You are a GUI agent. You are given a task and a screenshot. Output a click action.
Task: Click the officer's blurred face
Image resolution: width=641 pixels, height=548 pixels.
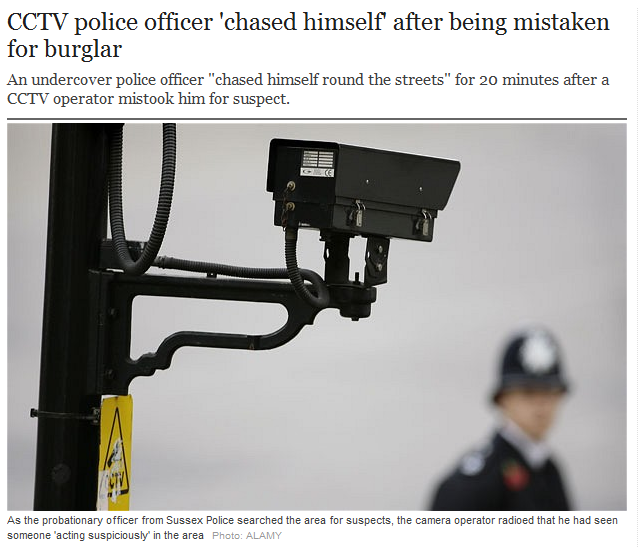click(x=531, y=411)
